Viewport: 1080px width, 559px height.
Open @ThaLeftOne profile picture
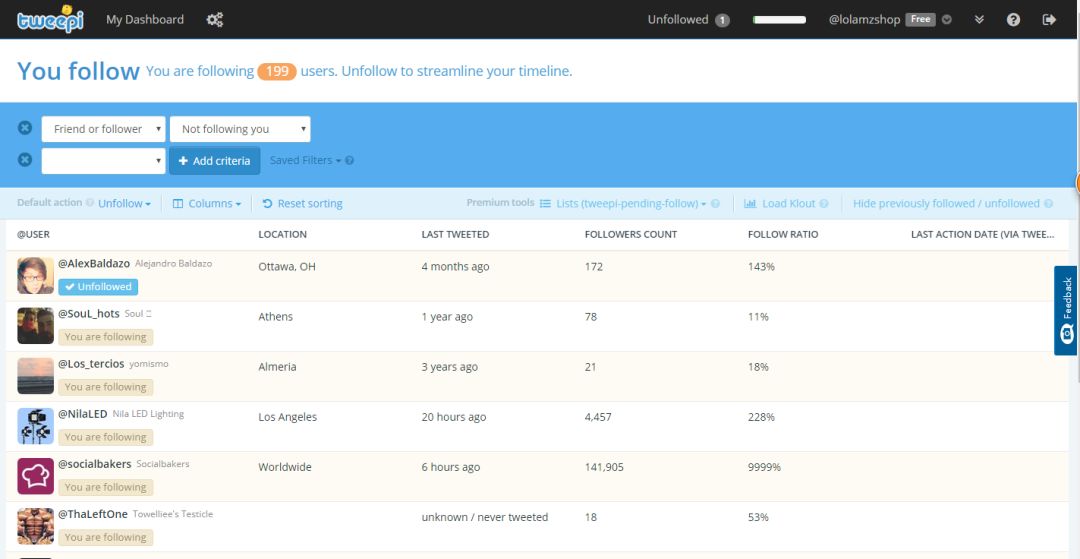(35, 527)
